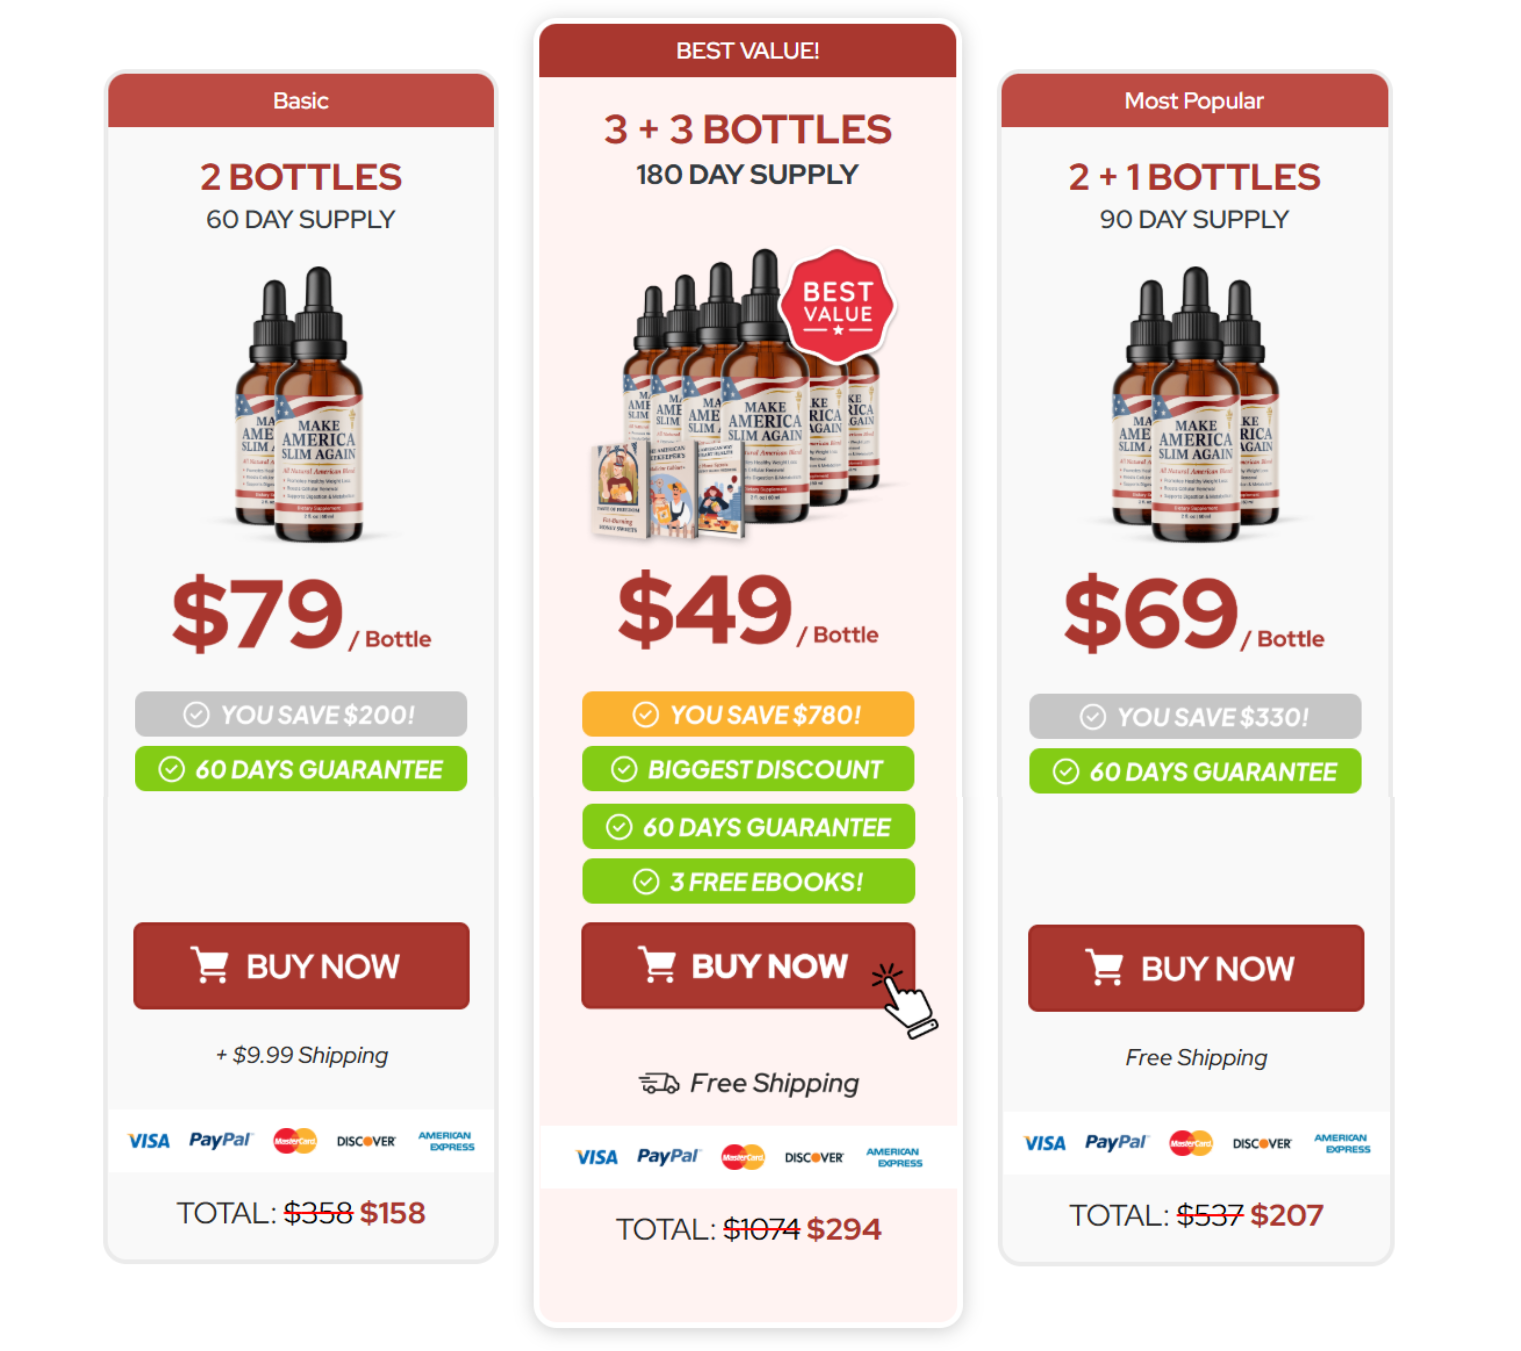Click the Buy Now button for 2 + 1 bottles
The height and width of the screenshot is (1351, 1521).
(x=1196, y=967)
